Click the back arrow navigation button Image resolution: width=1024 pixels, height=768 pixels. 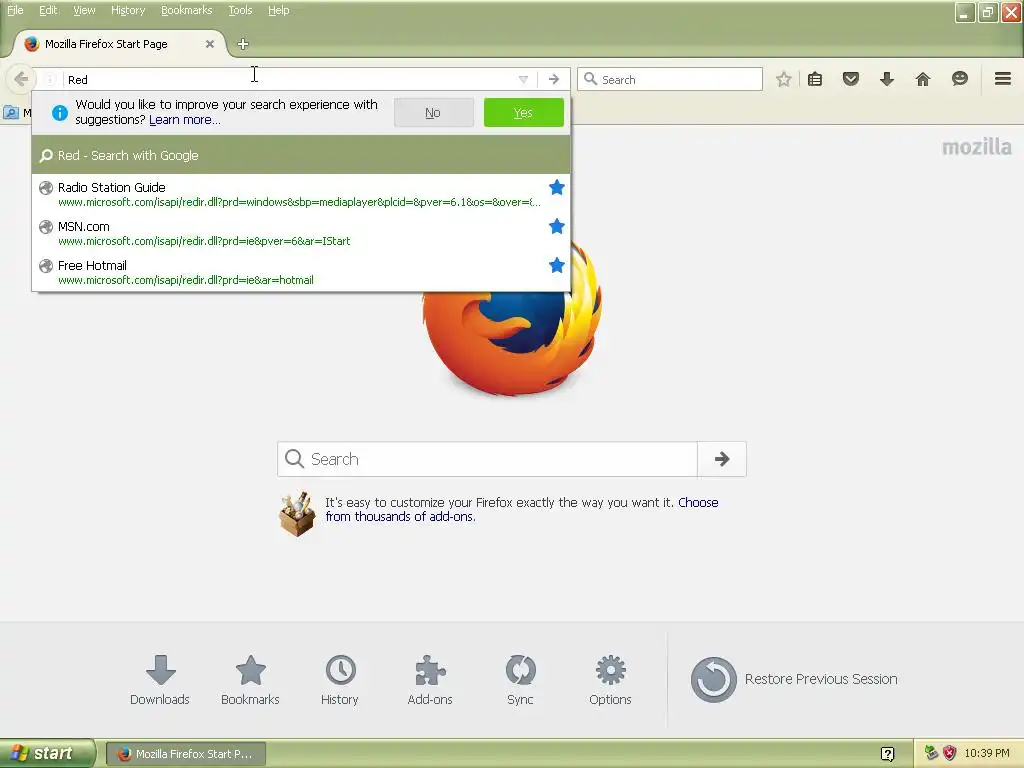point(20,80)
